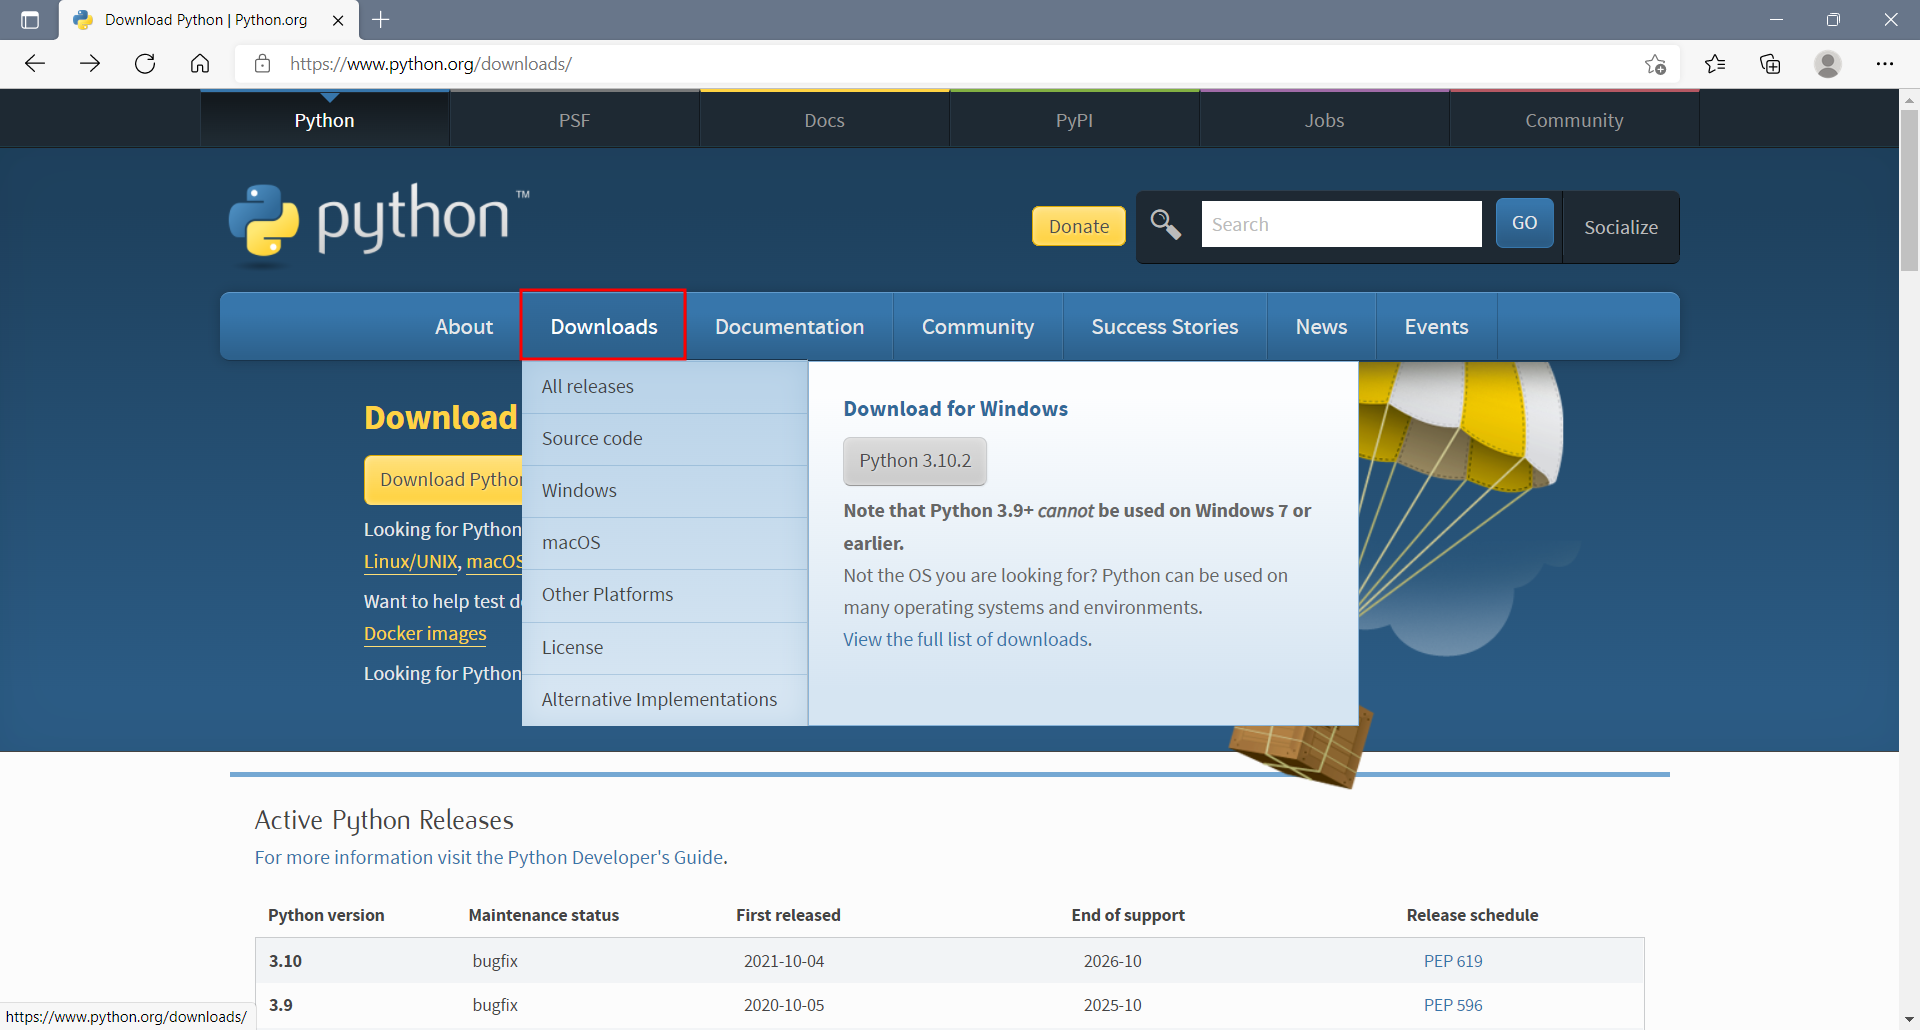Open the Success Stories navigation menu
This screenshot has width=1920, height=1030.
tap(1165, 327)
